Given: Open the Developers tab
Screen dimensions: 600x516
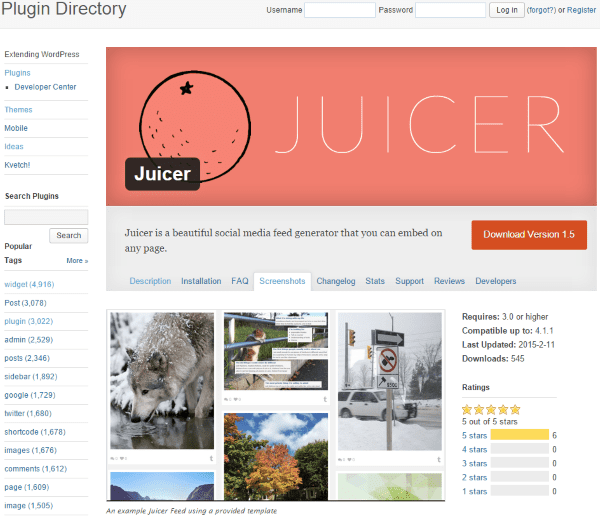Looking at the screenshot, I should 496,281.
